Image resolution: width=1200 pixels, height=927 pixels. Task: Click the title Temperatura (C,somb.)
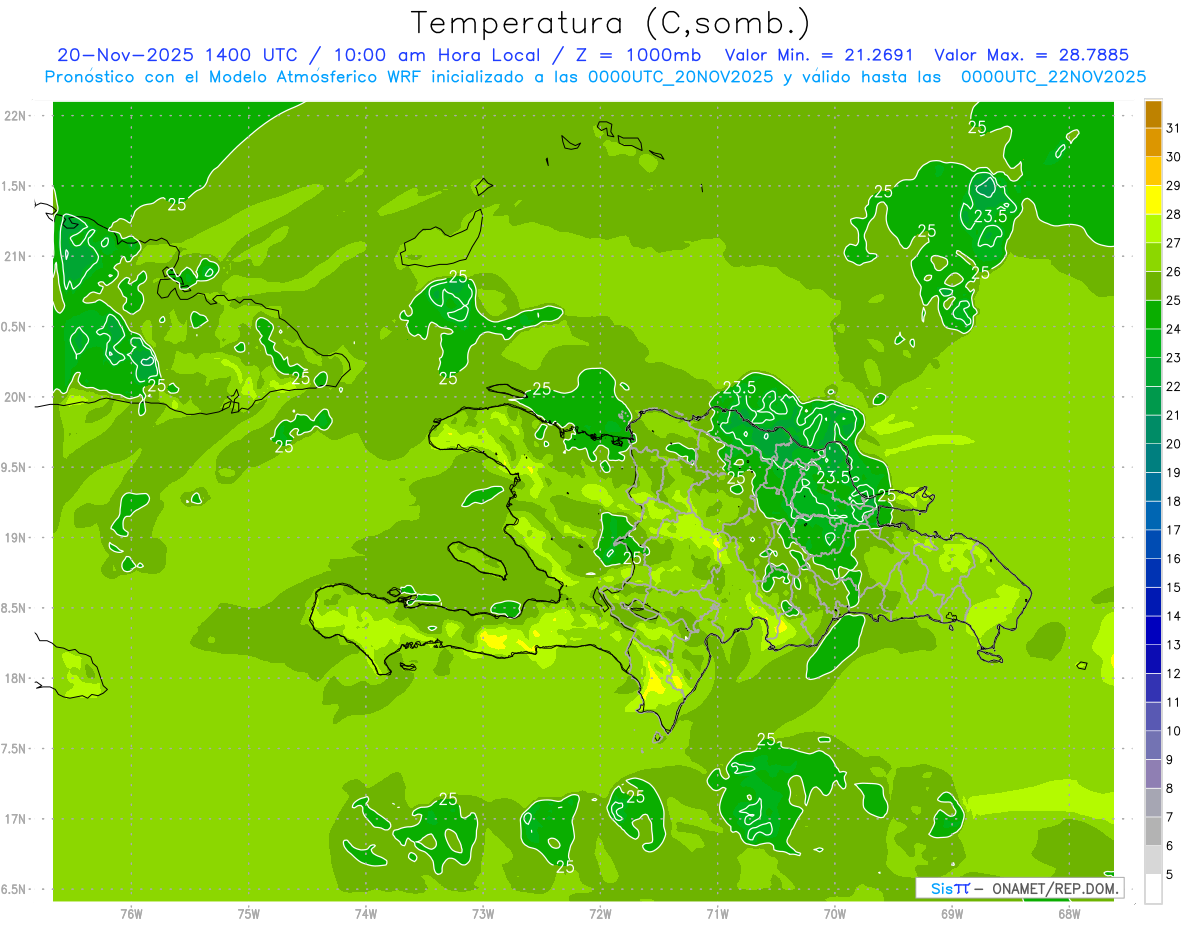click(x=611, y=24)
